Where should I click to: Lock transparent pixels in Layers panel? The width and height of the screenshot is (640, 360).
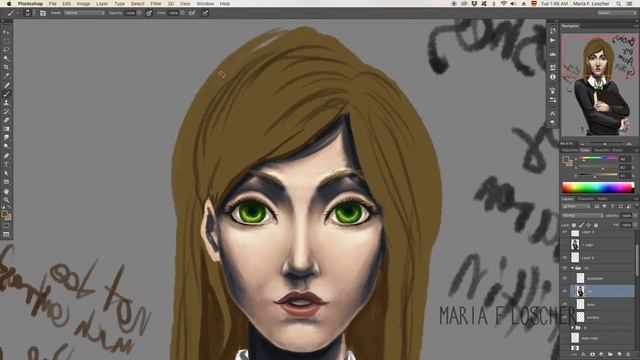click(574, 225)
